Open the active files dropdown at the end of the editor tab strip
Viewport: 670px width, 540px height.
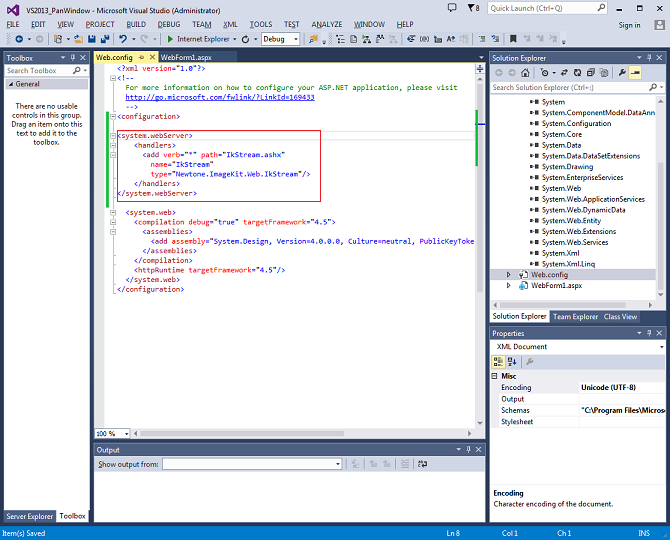(x=481, y=57)
